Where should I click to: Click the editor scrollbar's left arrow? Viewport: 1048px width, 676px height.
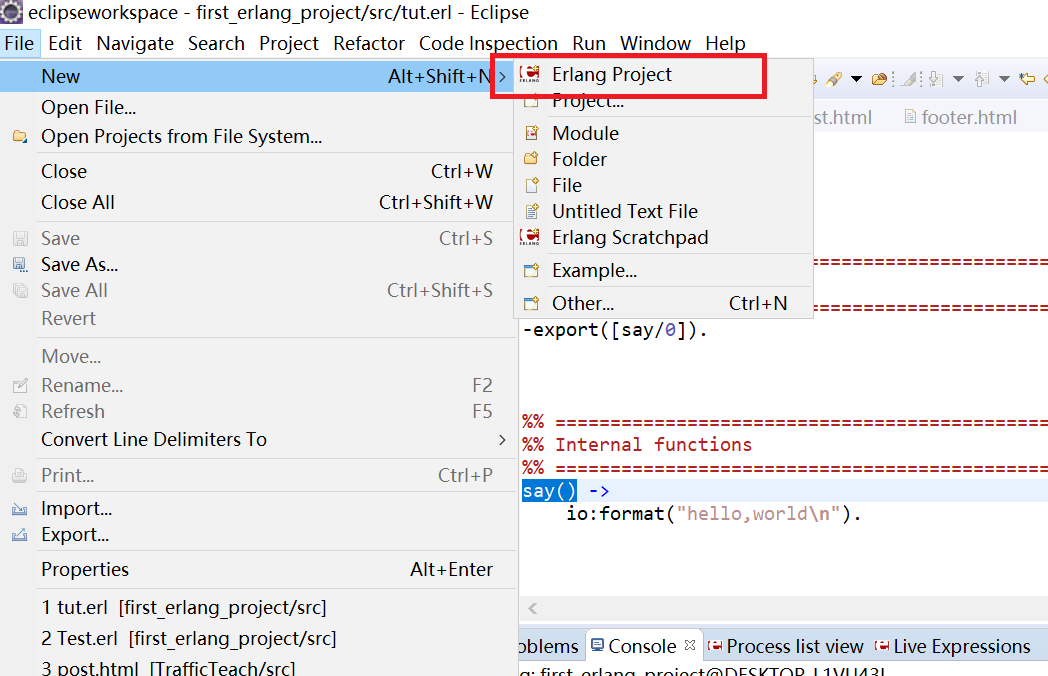coord(533,608)
